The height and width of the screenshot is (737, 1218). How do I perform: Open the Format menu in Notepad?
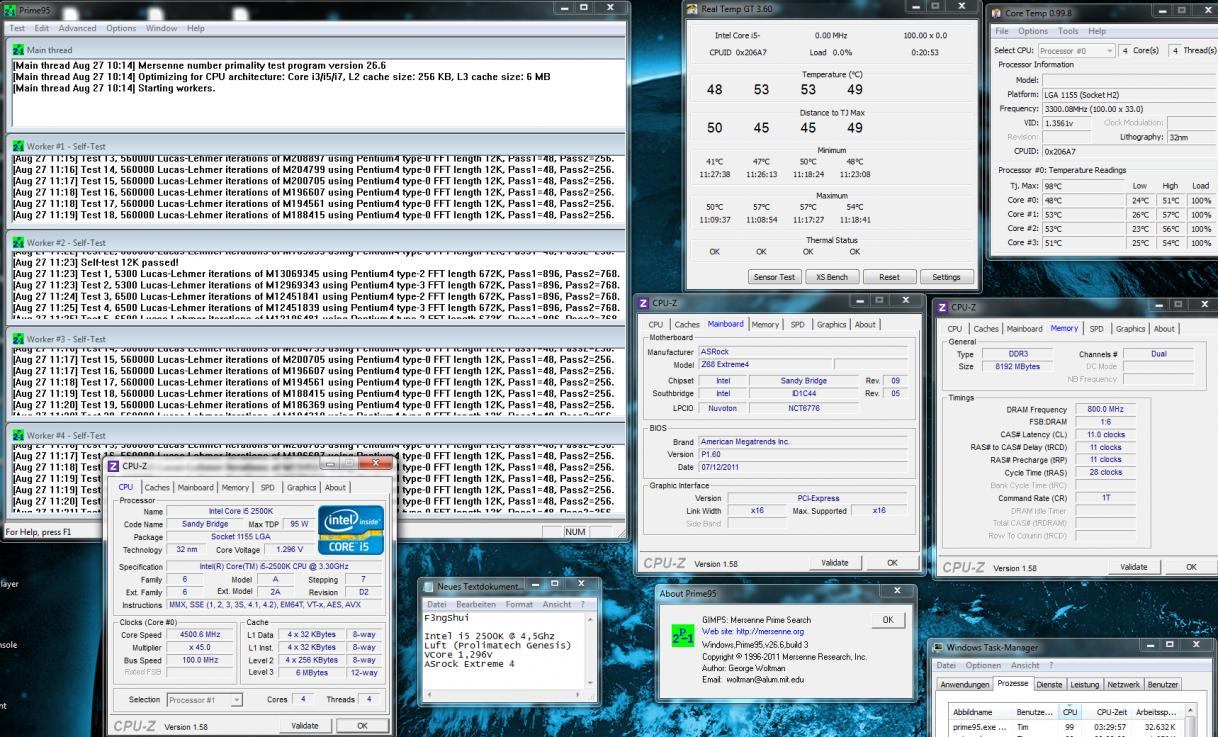[521, 604]
